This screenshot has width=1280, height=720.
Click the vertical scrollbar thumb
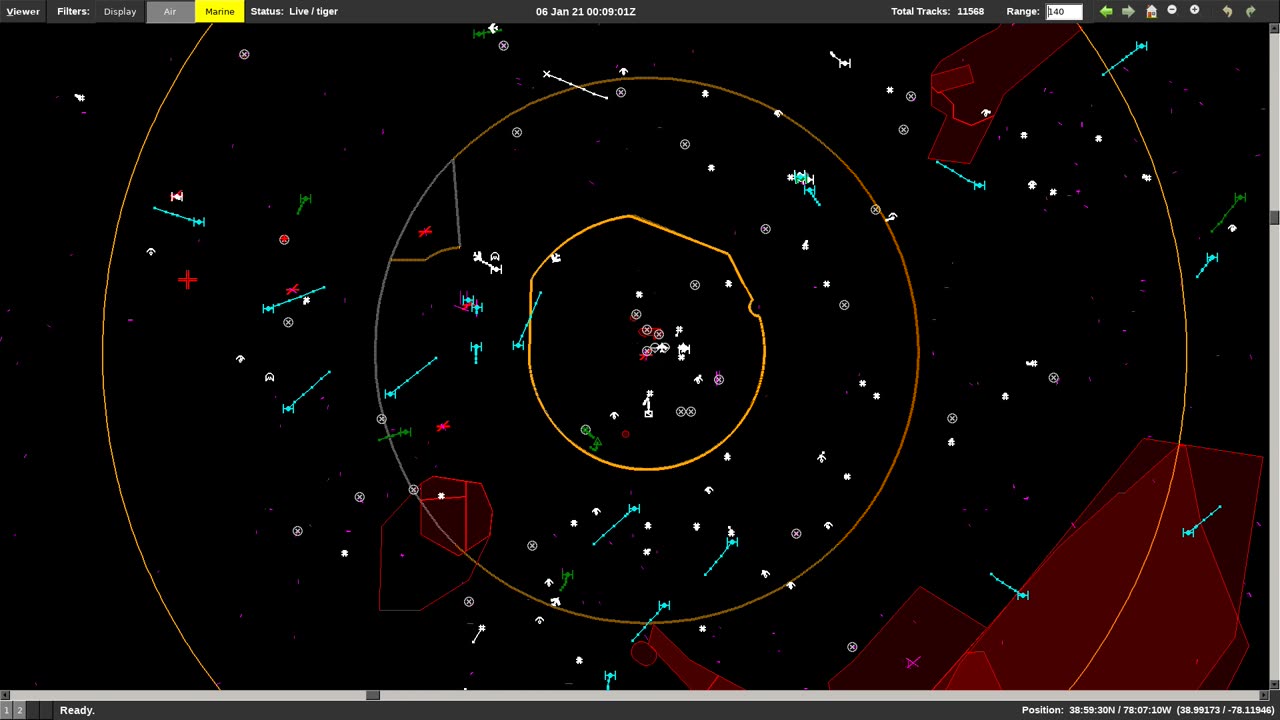(x=1275, y=217)
